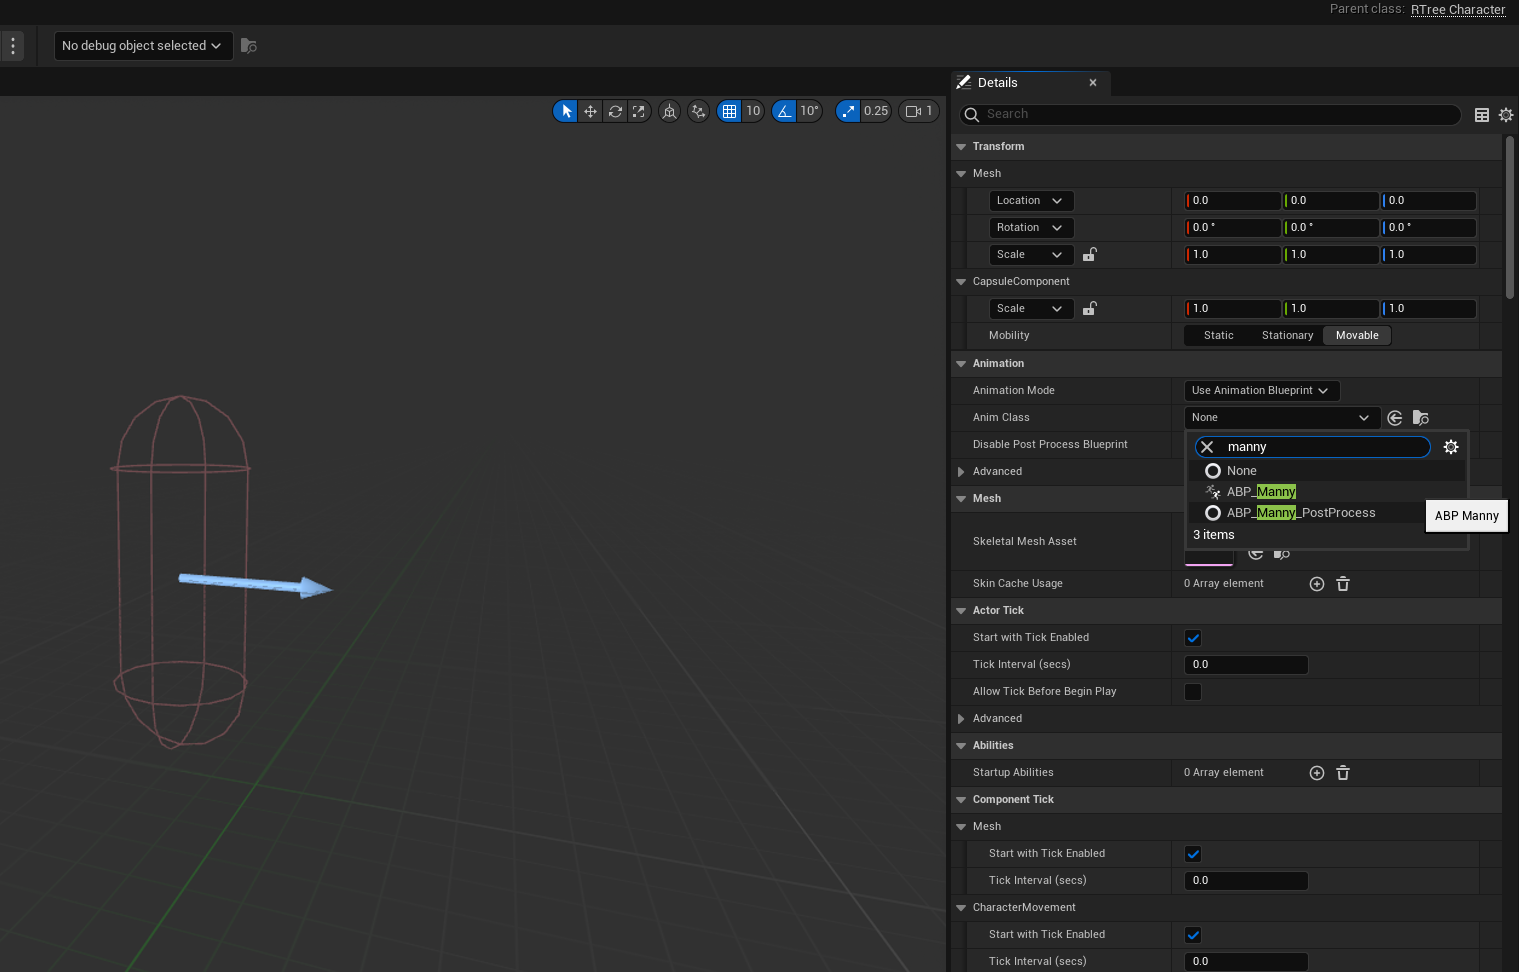
Task: Open the Location type dropdown
Action: (1031, 201)
